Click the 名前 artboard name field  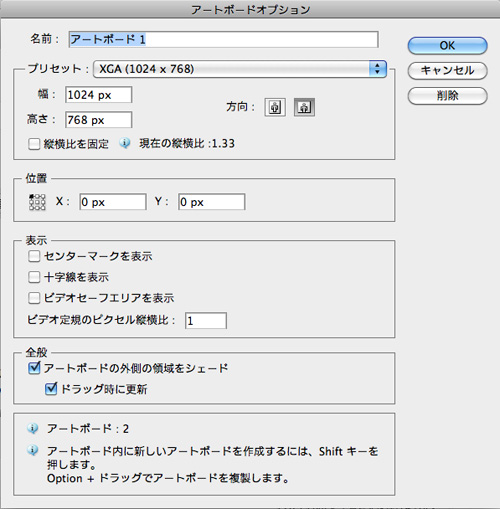[x=223, y=39]
